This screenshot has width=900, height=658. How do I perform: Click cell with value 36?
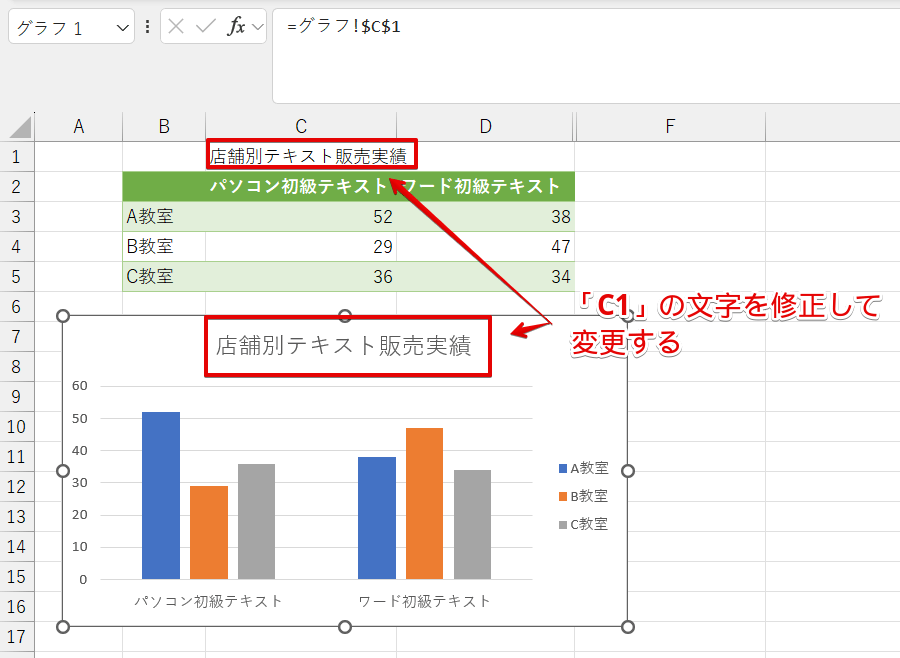301,276
